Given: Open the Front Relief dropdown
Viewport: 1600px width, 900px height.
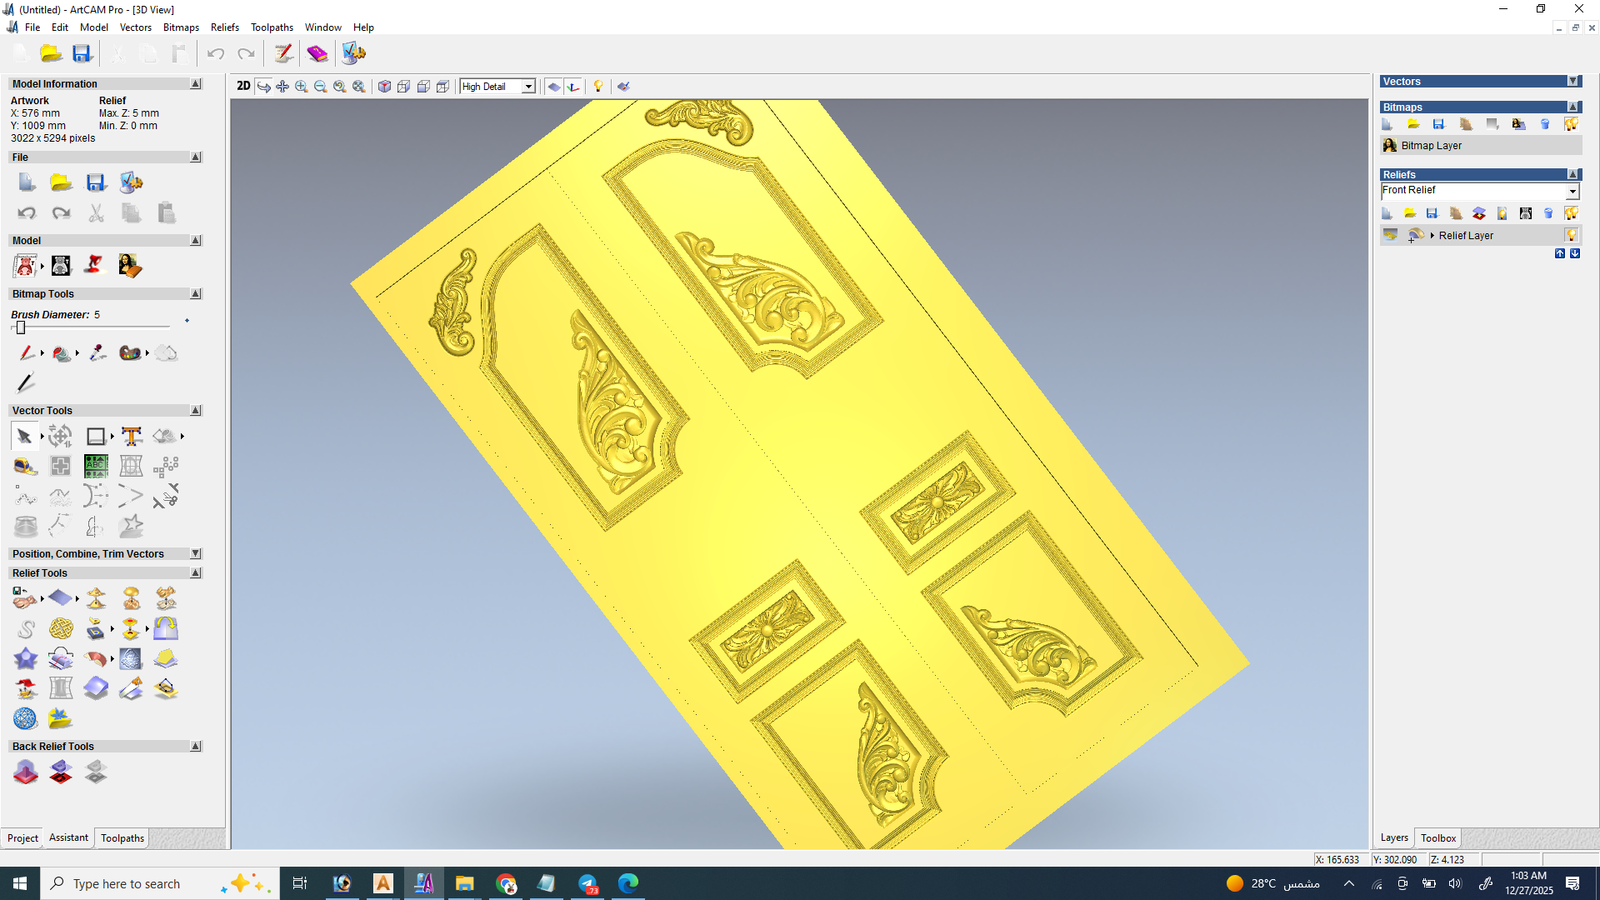Looking at the screenshot, I should [x=1572, y=191].
